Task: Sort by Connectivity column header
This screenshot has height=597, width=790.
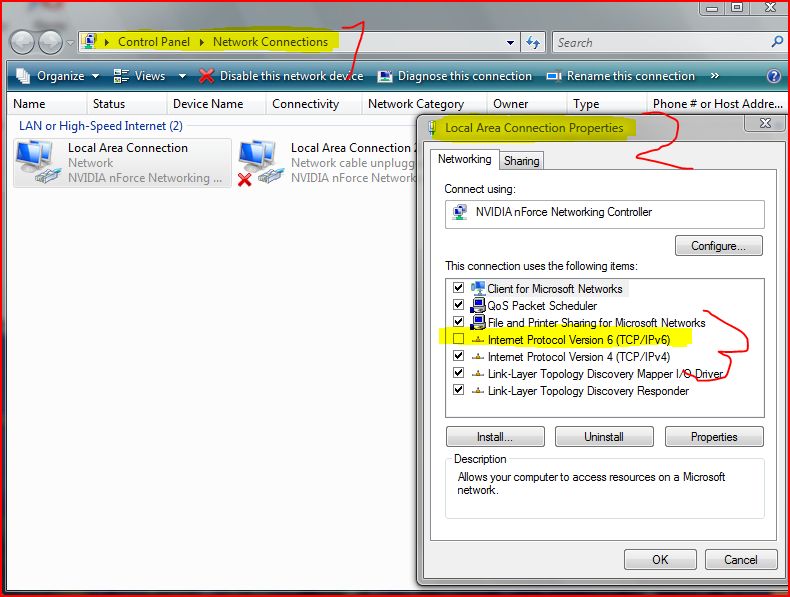Action: [314, 104]
